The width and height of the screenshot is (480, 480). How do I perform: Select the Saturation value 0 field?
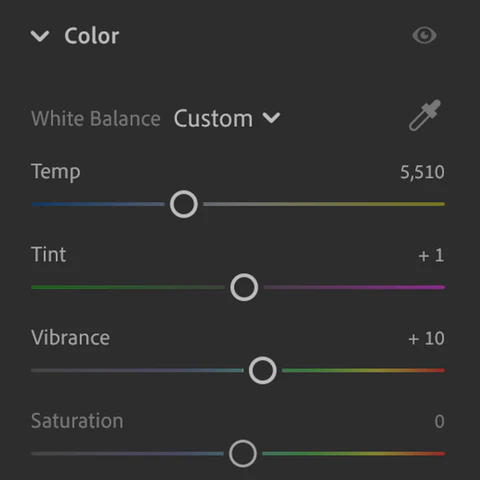[439, 422]
